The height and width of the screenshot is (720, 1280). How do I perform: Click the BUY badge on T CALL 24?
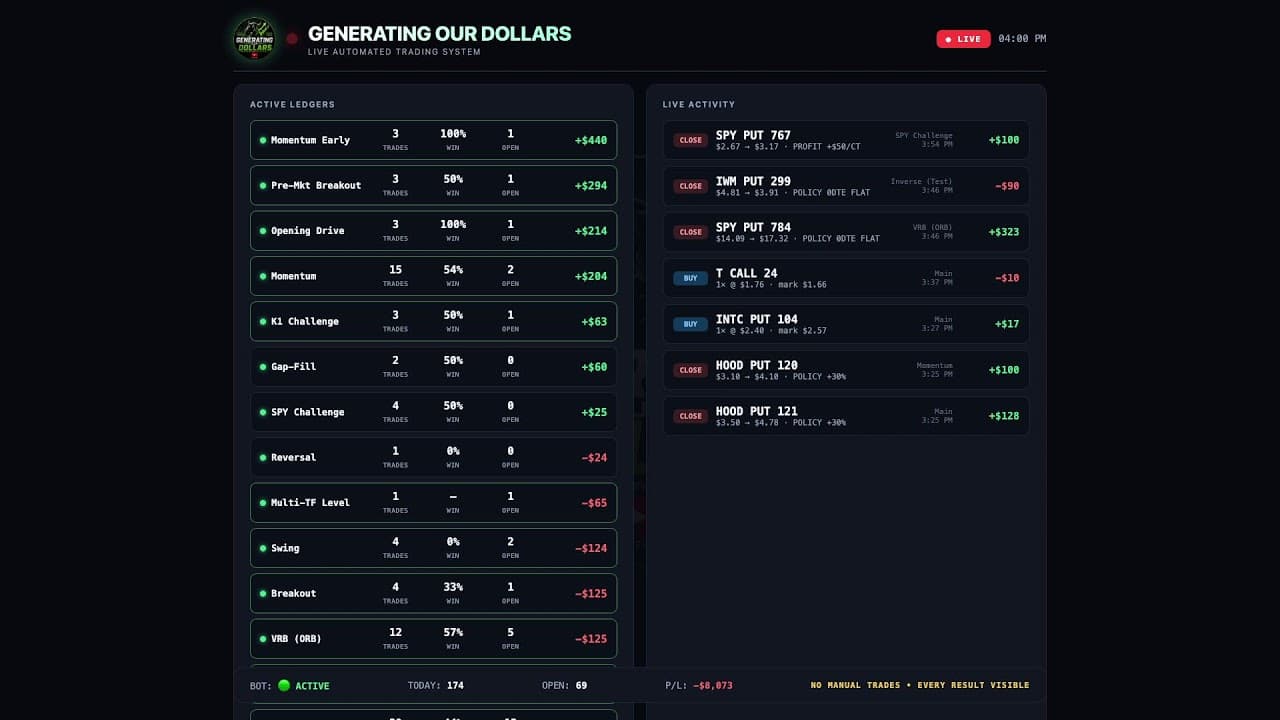coord(691,278)
